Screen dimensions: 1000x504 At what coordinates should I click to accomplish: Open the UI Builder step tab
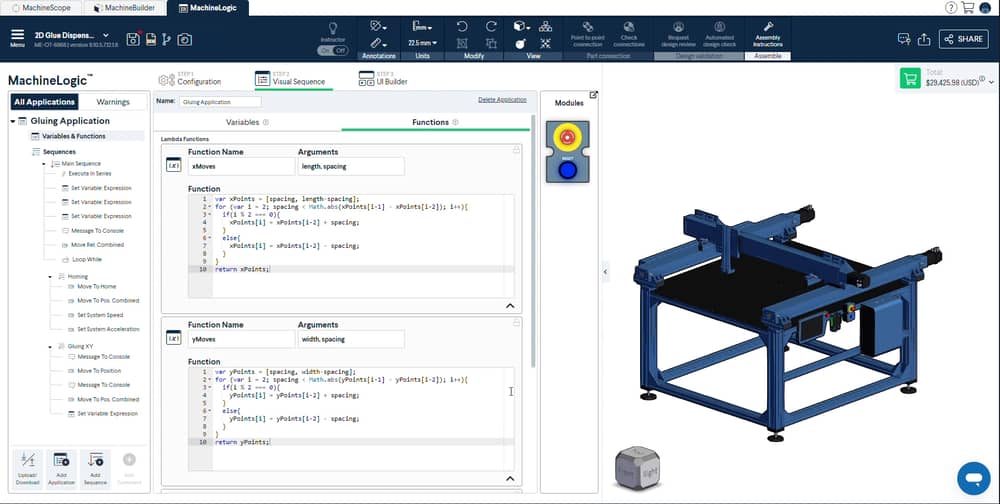tap(384, 79)
